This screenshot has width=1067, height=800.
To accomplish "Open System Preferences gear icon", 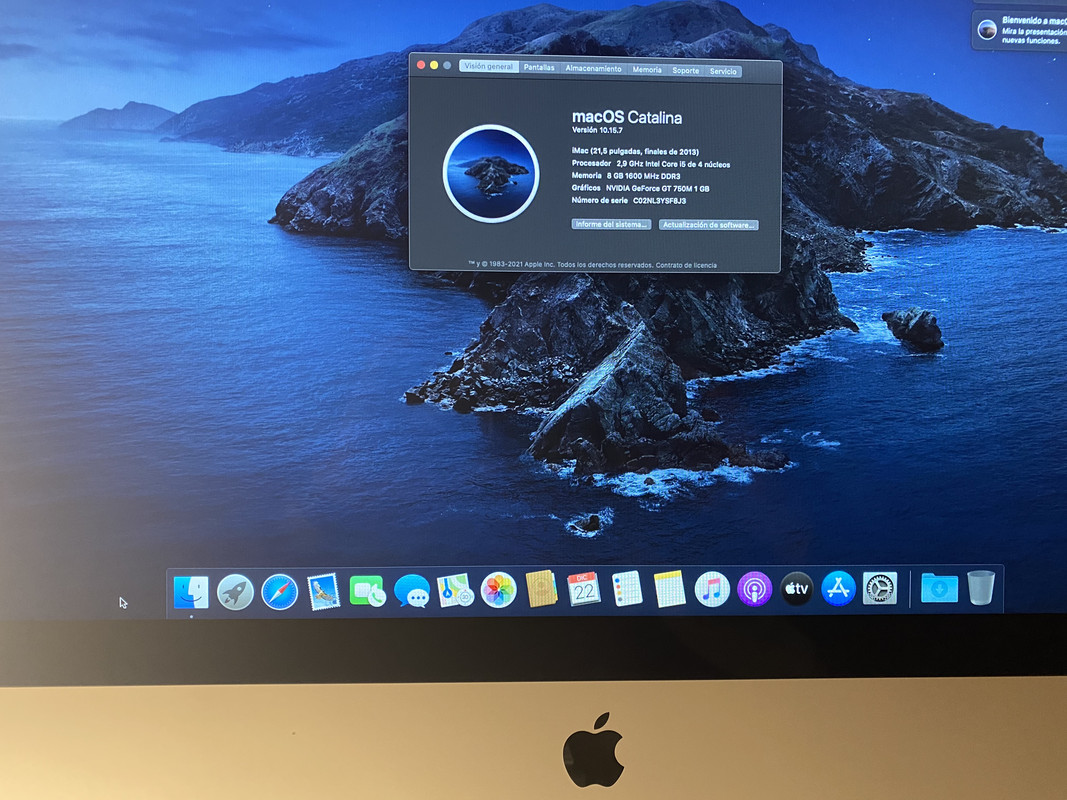I will (x=880, y=588).
